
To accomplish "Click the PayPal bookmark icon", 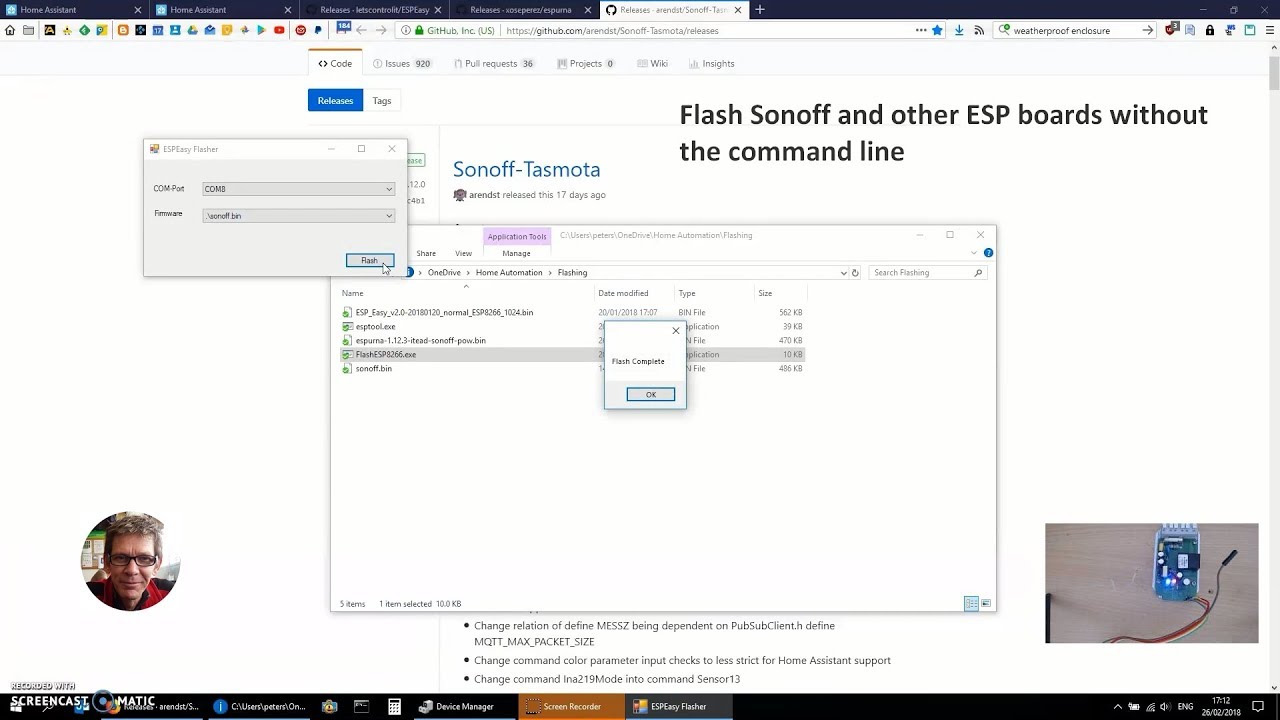I will (x=317, y=31).
